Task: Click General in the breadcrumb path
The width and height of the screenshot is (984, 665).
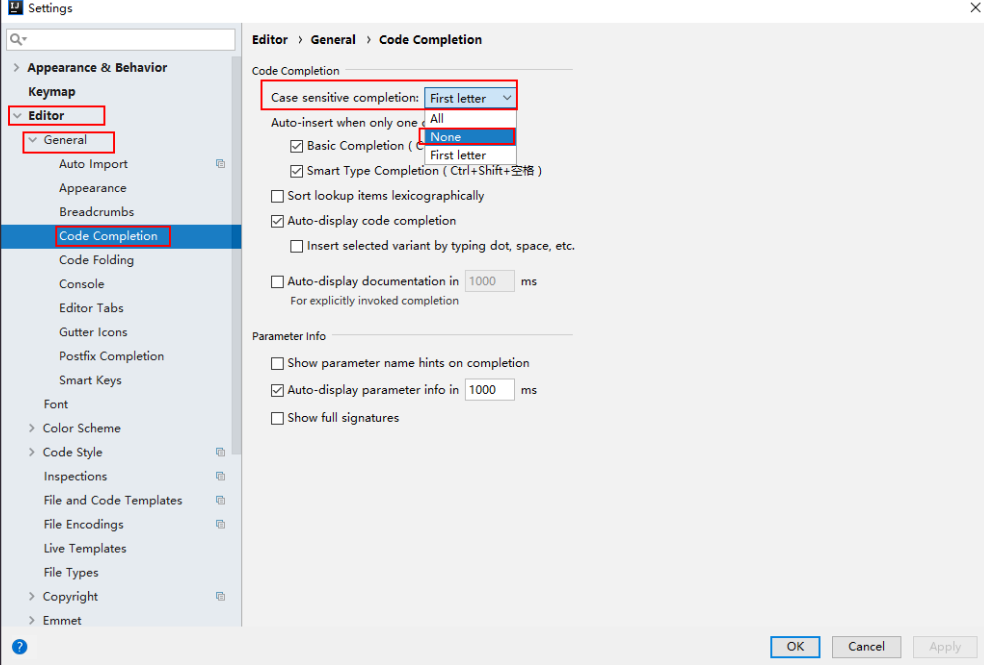Action: 333,40
